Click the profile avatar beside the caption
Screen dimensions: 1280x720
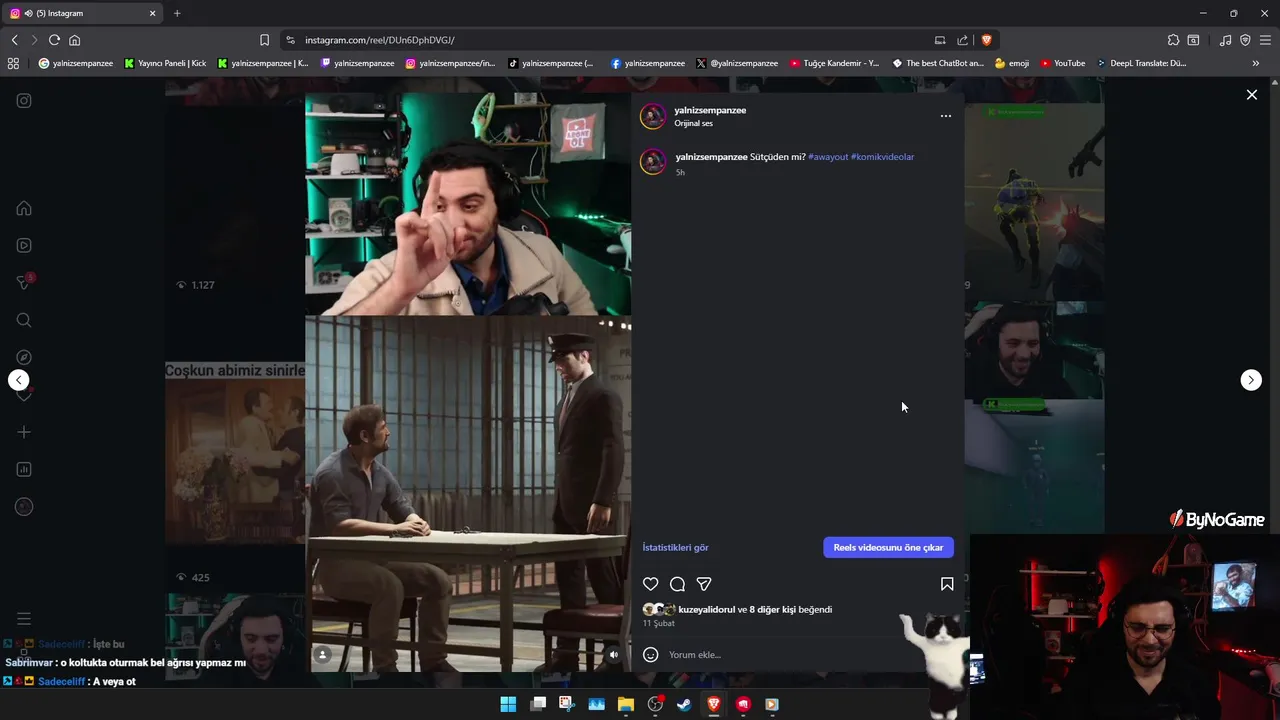(653, 162)
